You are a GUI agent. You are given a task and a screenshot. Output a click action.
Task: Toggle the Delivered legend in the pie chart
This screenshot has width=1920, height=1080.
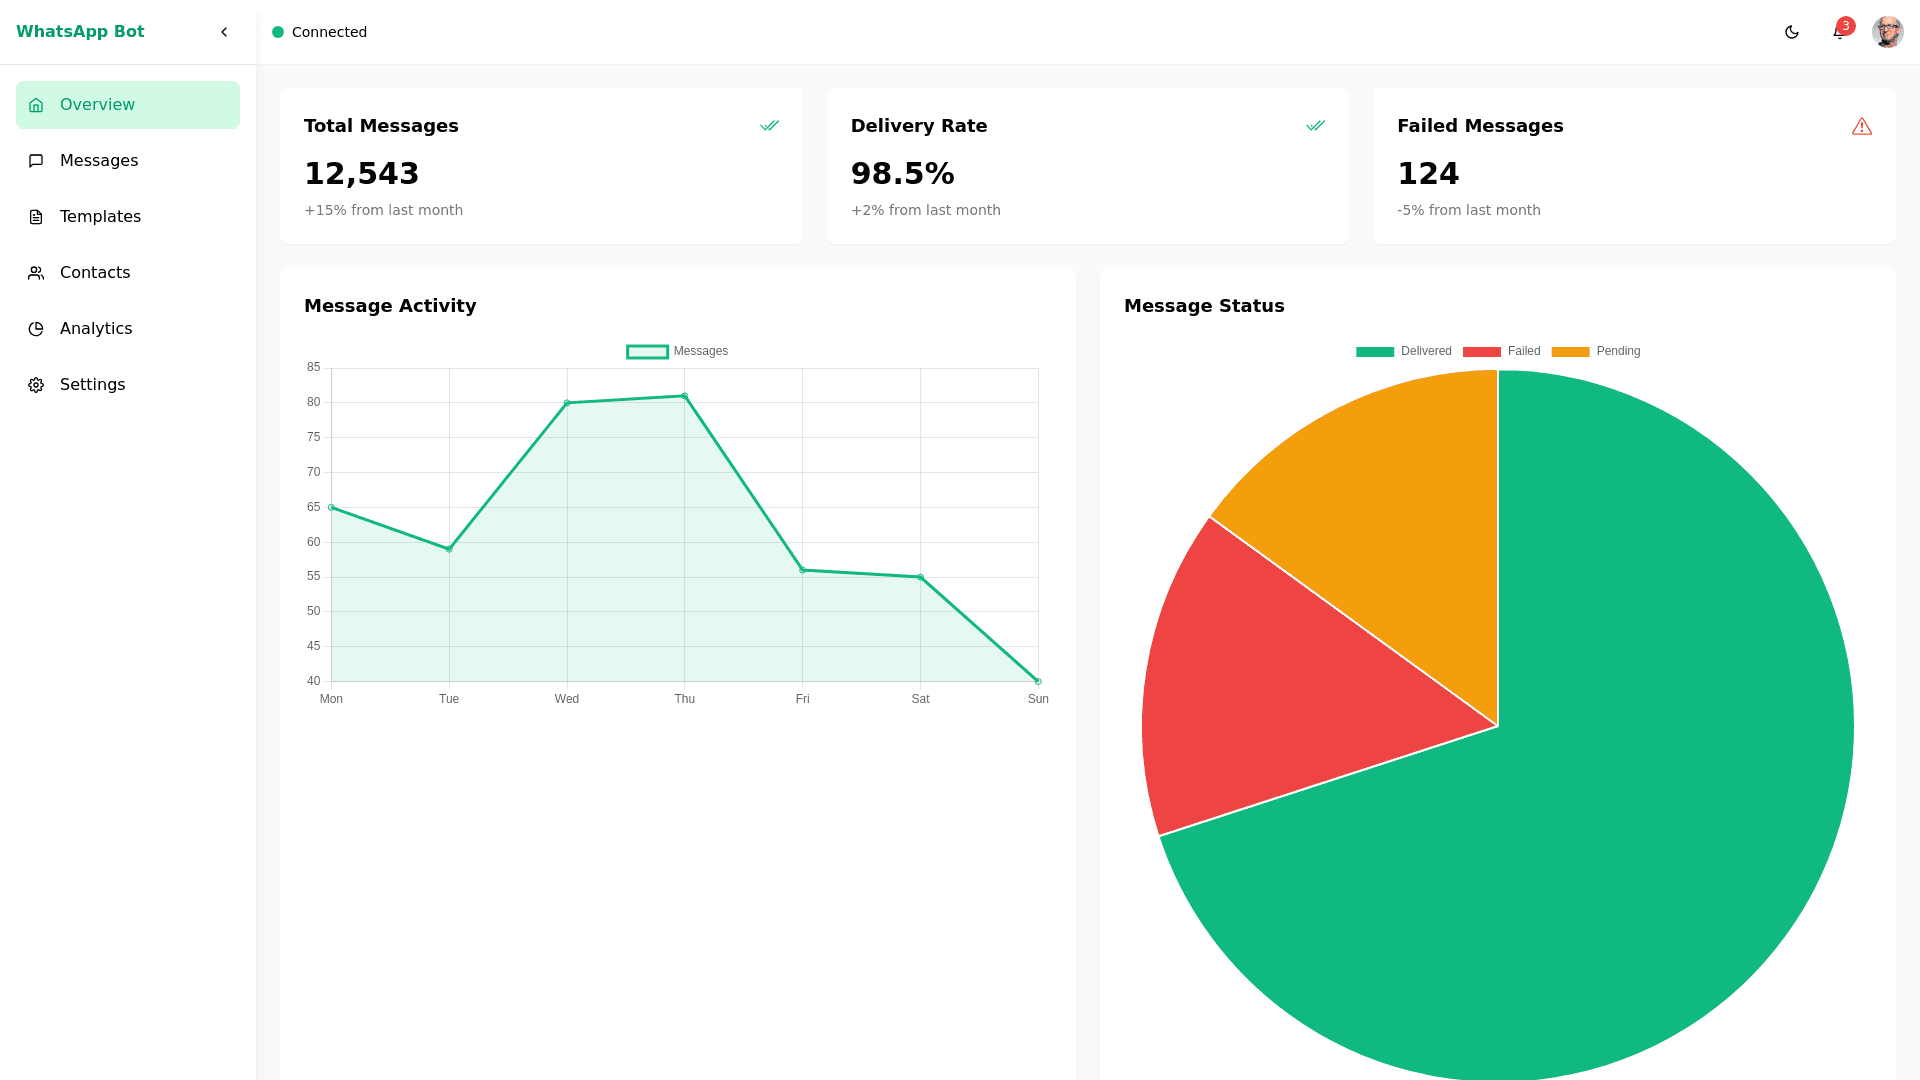[x=1403, y=351]
